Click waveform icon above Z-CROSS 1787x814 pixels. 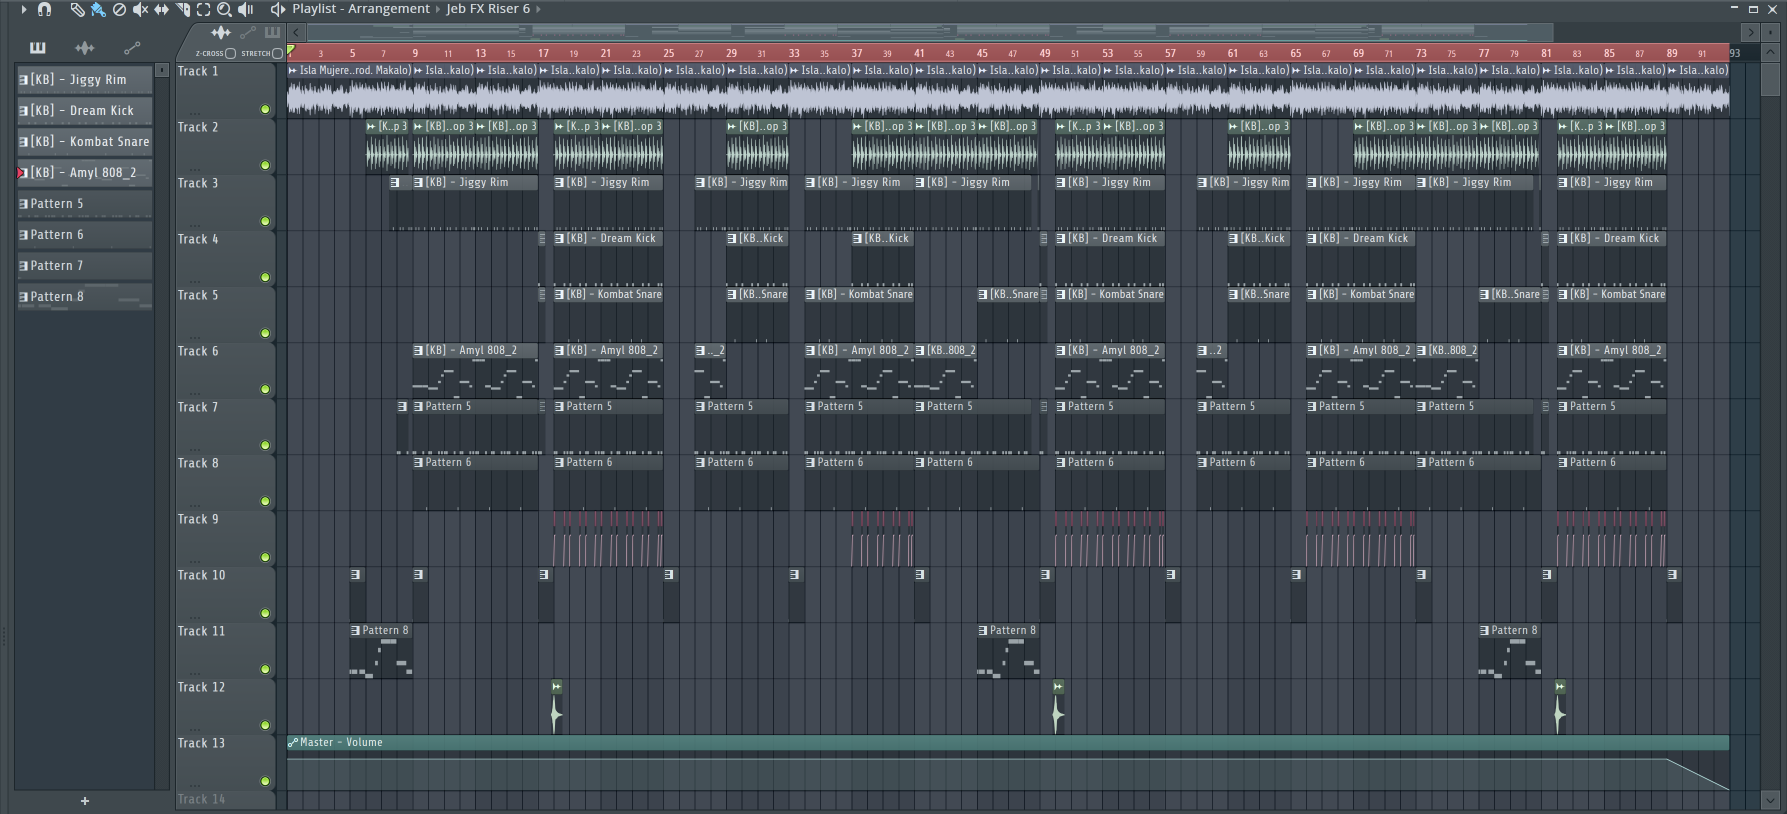(x=220, y=33)
